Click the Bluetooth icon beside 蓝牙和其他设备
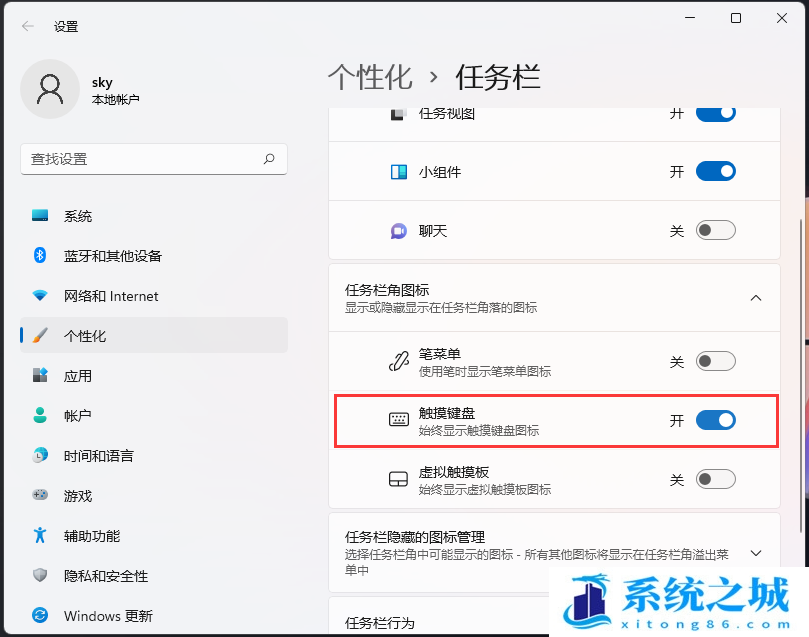The image size is (809, 637). 40,255
